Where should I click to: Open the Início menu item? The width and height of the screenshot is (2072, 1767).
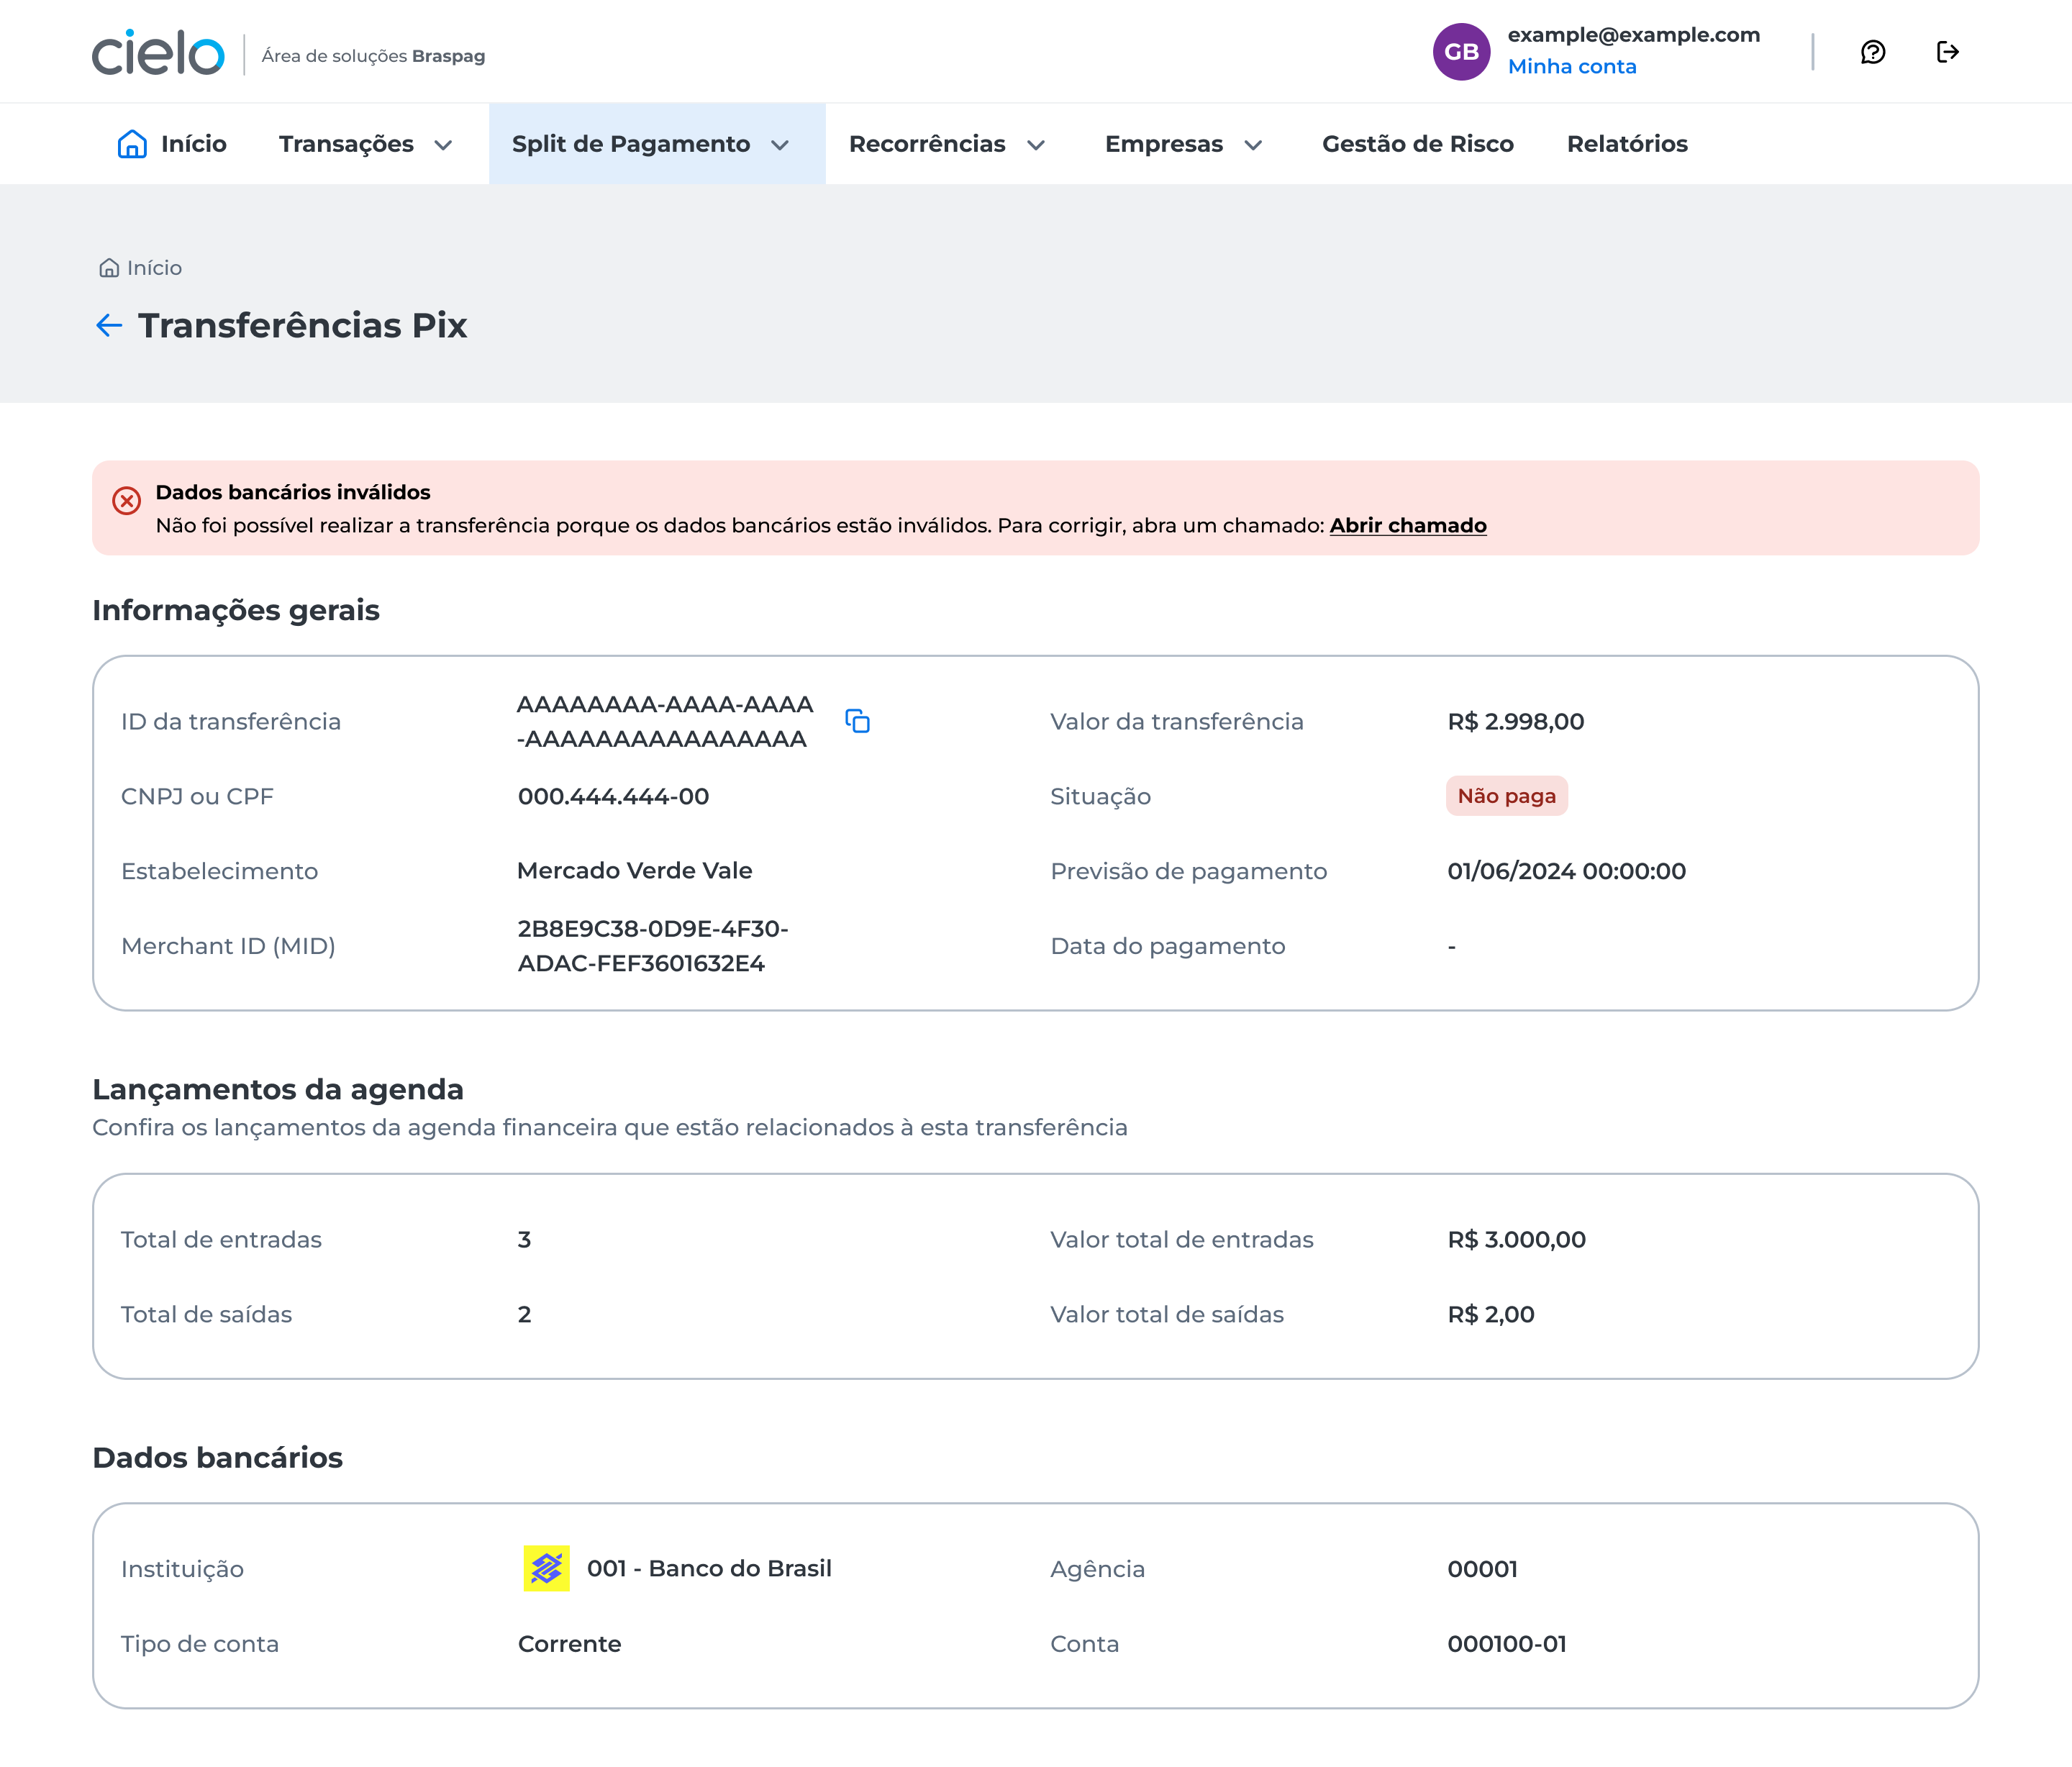172,144
